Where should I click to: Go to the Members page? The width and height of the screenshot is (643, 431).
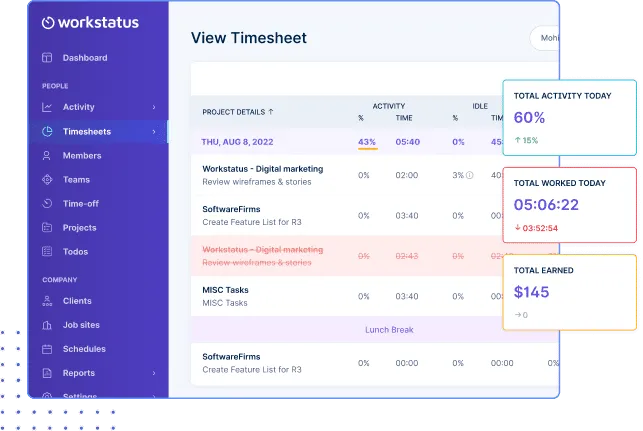click(82, 156)
